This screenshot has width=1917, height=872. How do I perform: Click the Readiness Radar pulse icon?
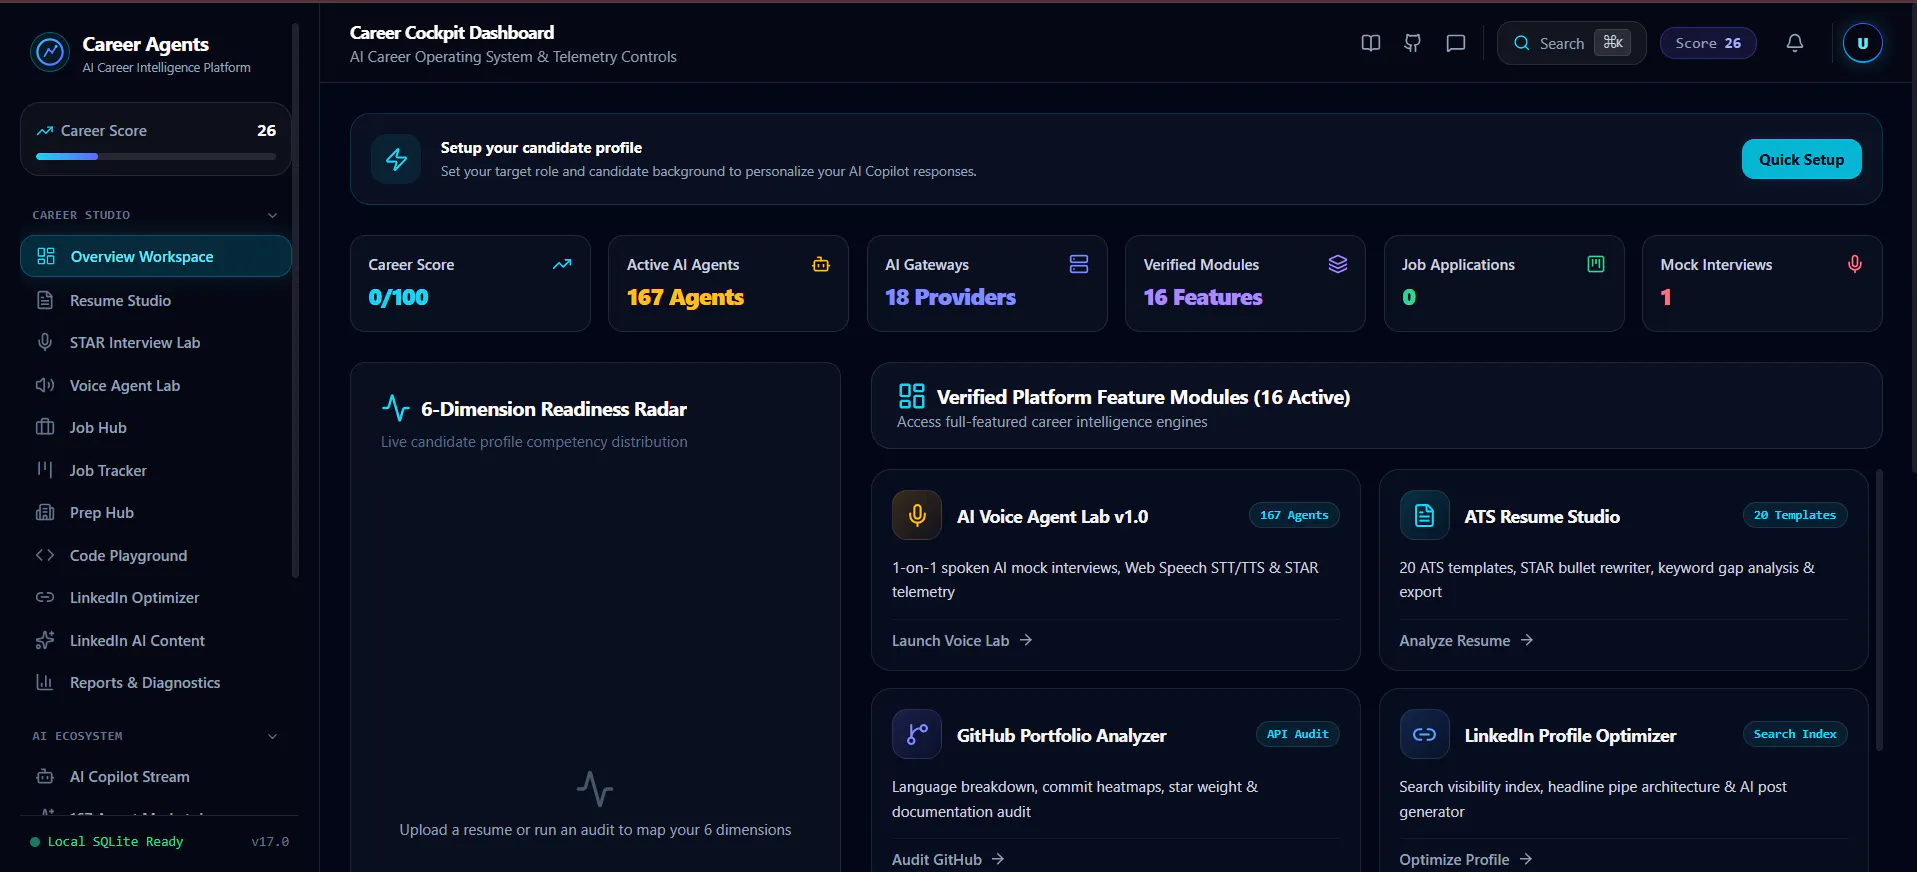pyautogui.click(x=396, y=408)
